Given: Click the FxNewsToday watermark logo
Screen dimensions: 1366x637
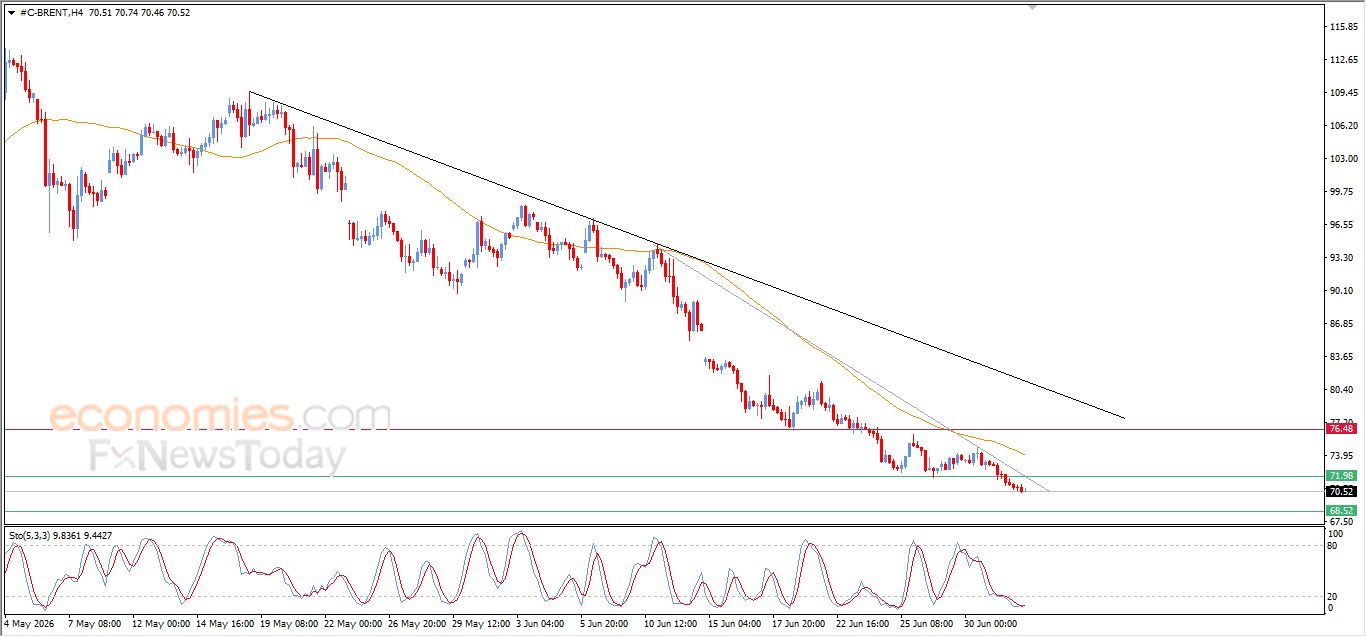Looking at the screenshot, I should tap(218, 456).
